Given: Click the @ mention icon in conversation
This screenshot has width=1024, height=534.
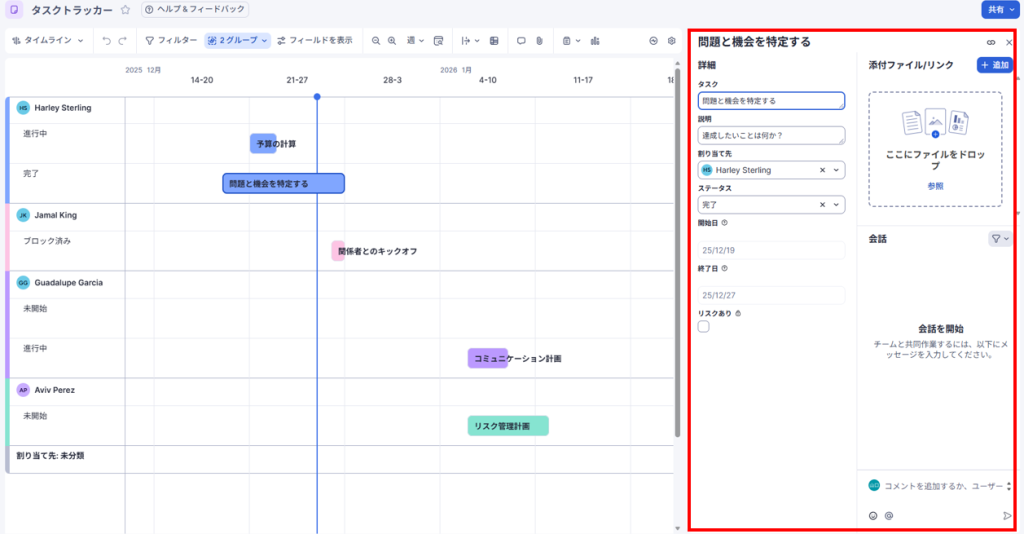Looking at the screenshot, I should [x=889, y=516].
